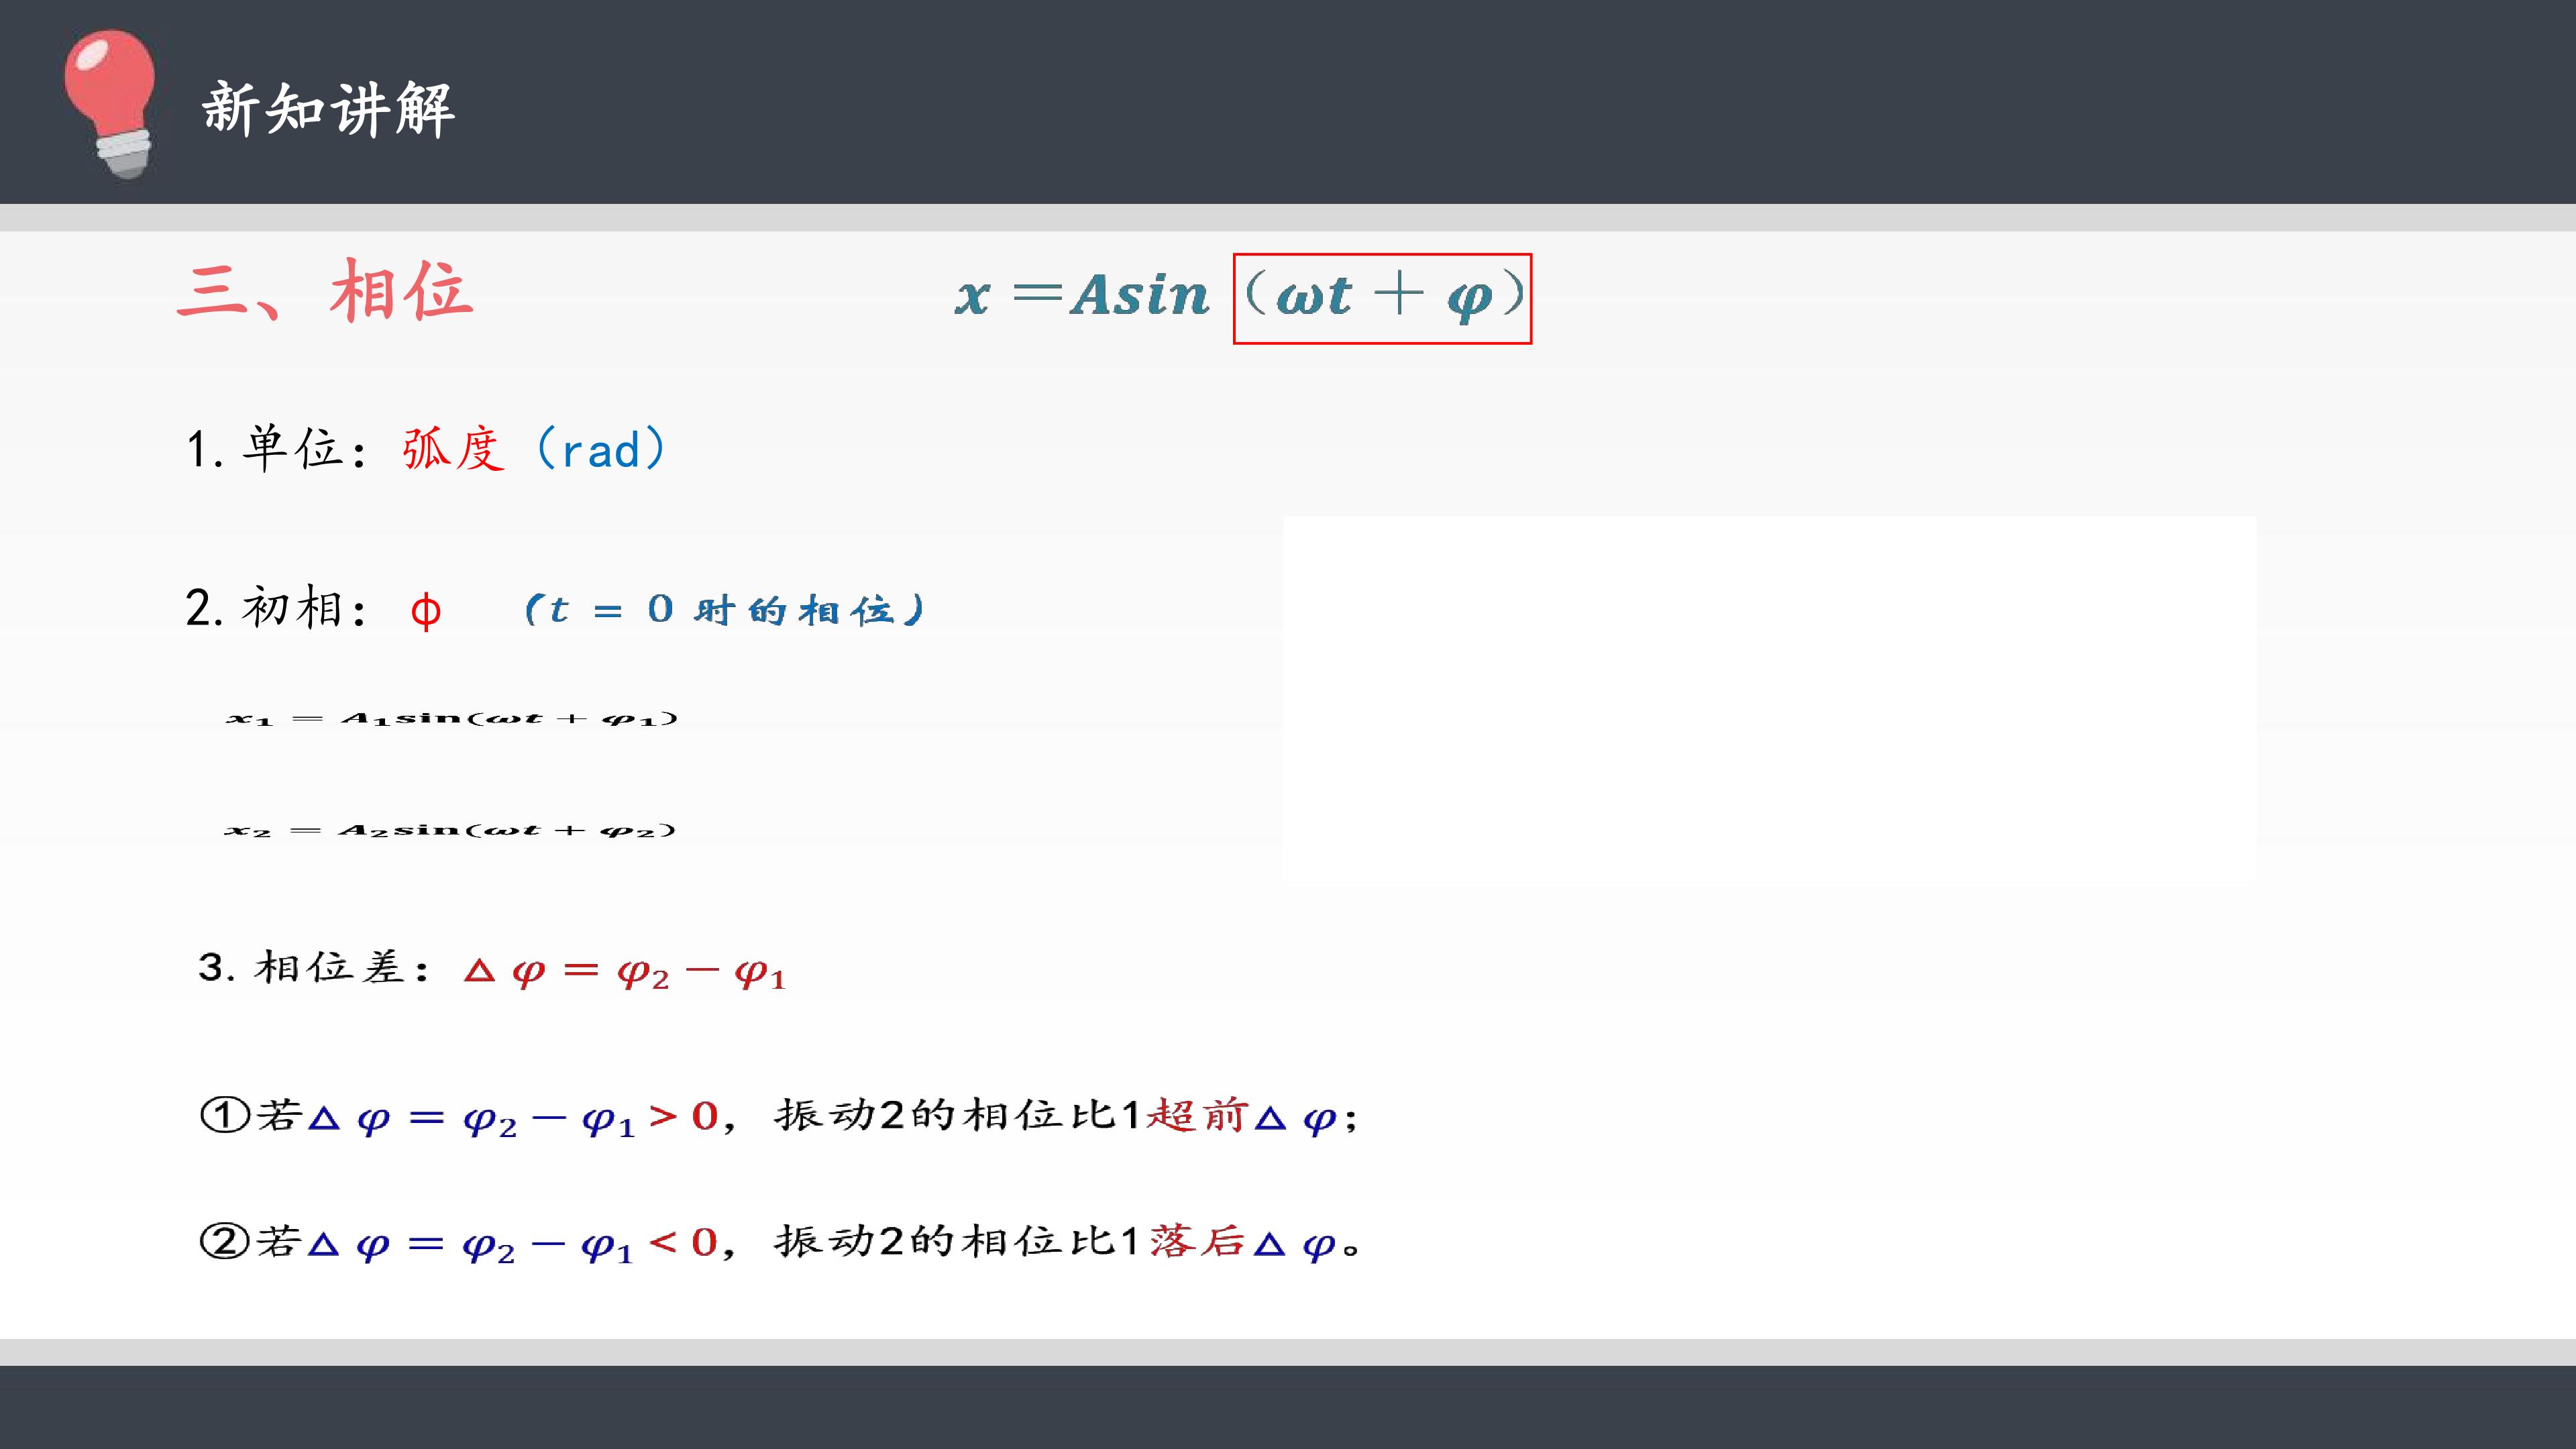2576x1449 pixels.
Task: Select the x₁ = A₁sin(ωt + φ₁) equation
Action: (452, 718)
